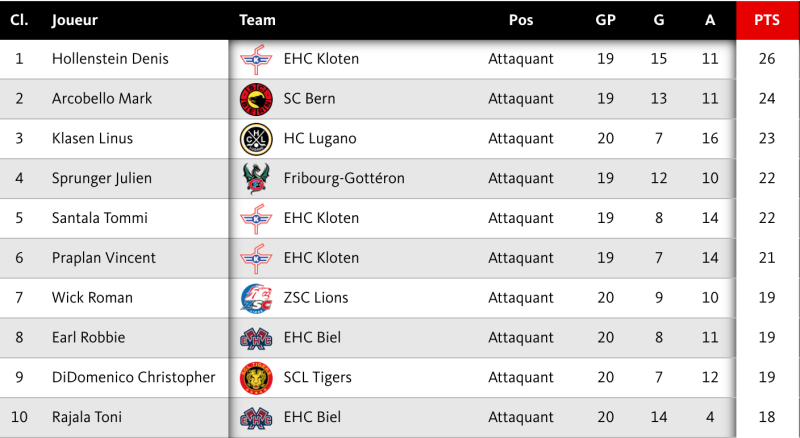The height and width of the screenshot is (438, 800).
Task: Click Wick Roman's points value 19
Action: pos(767,298)
